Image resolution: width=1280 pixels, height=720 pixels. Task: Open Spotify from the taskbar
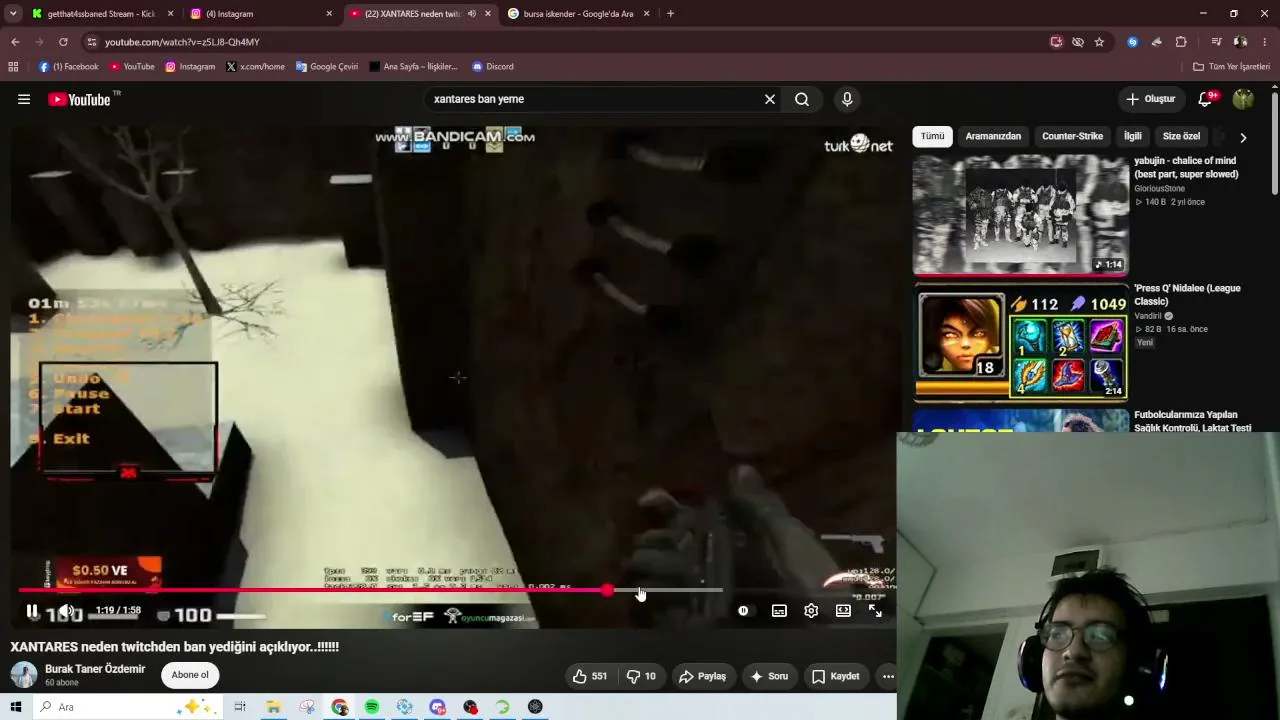pos(372,707)
